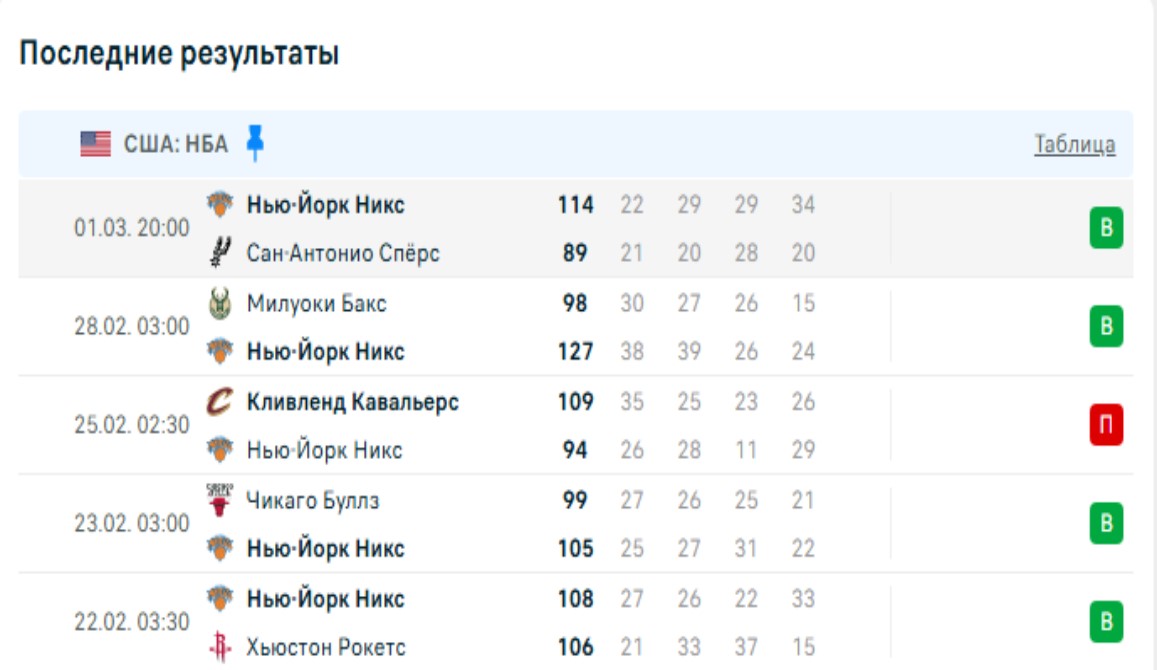
Task: Click green В badge for Spurs match
Action: 1106,230
